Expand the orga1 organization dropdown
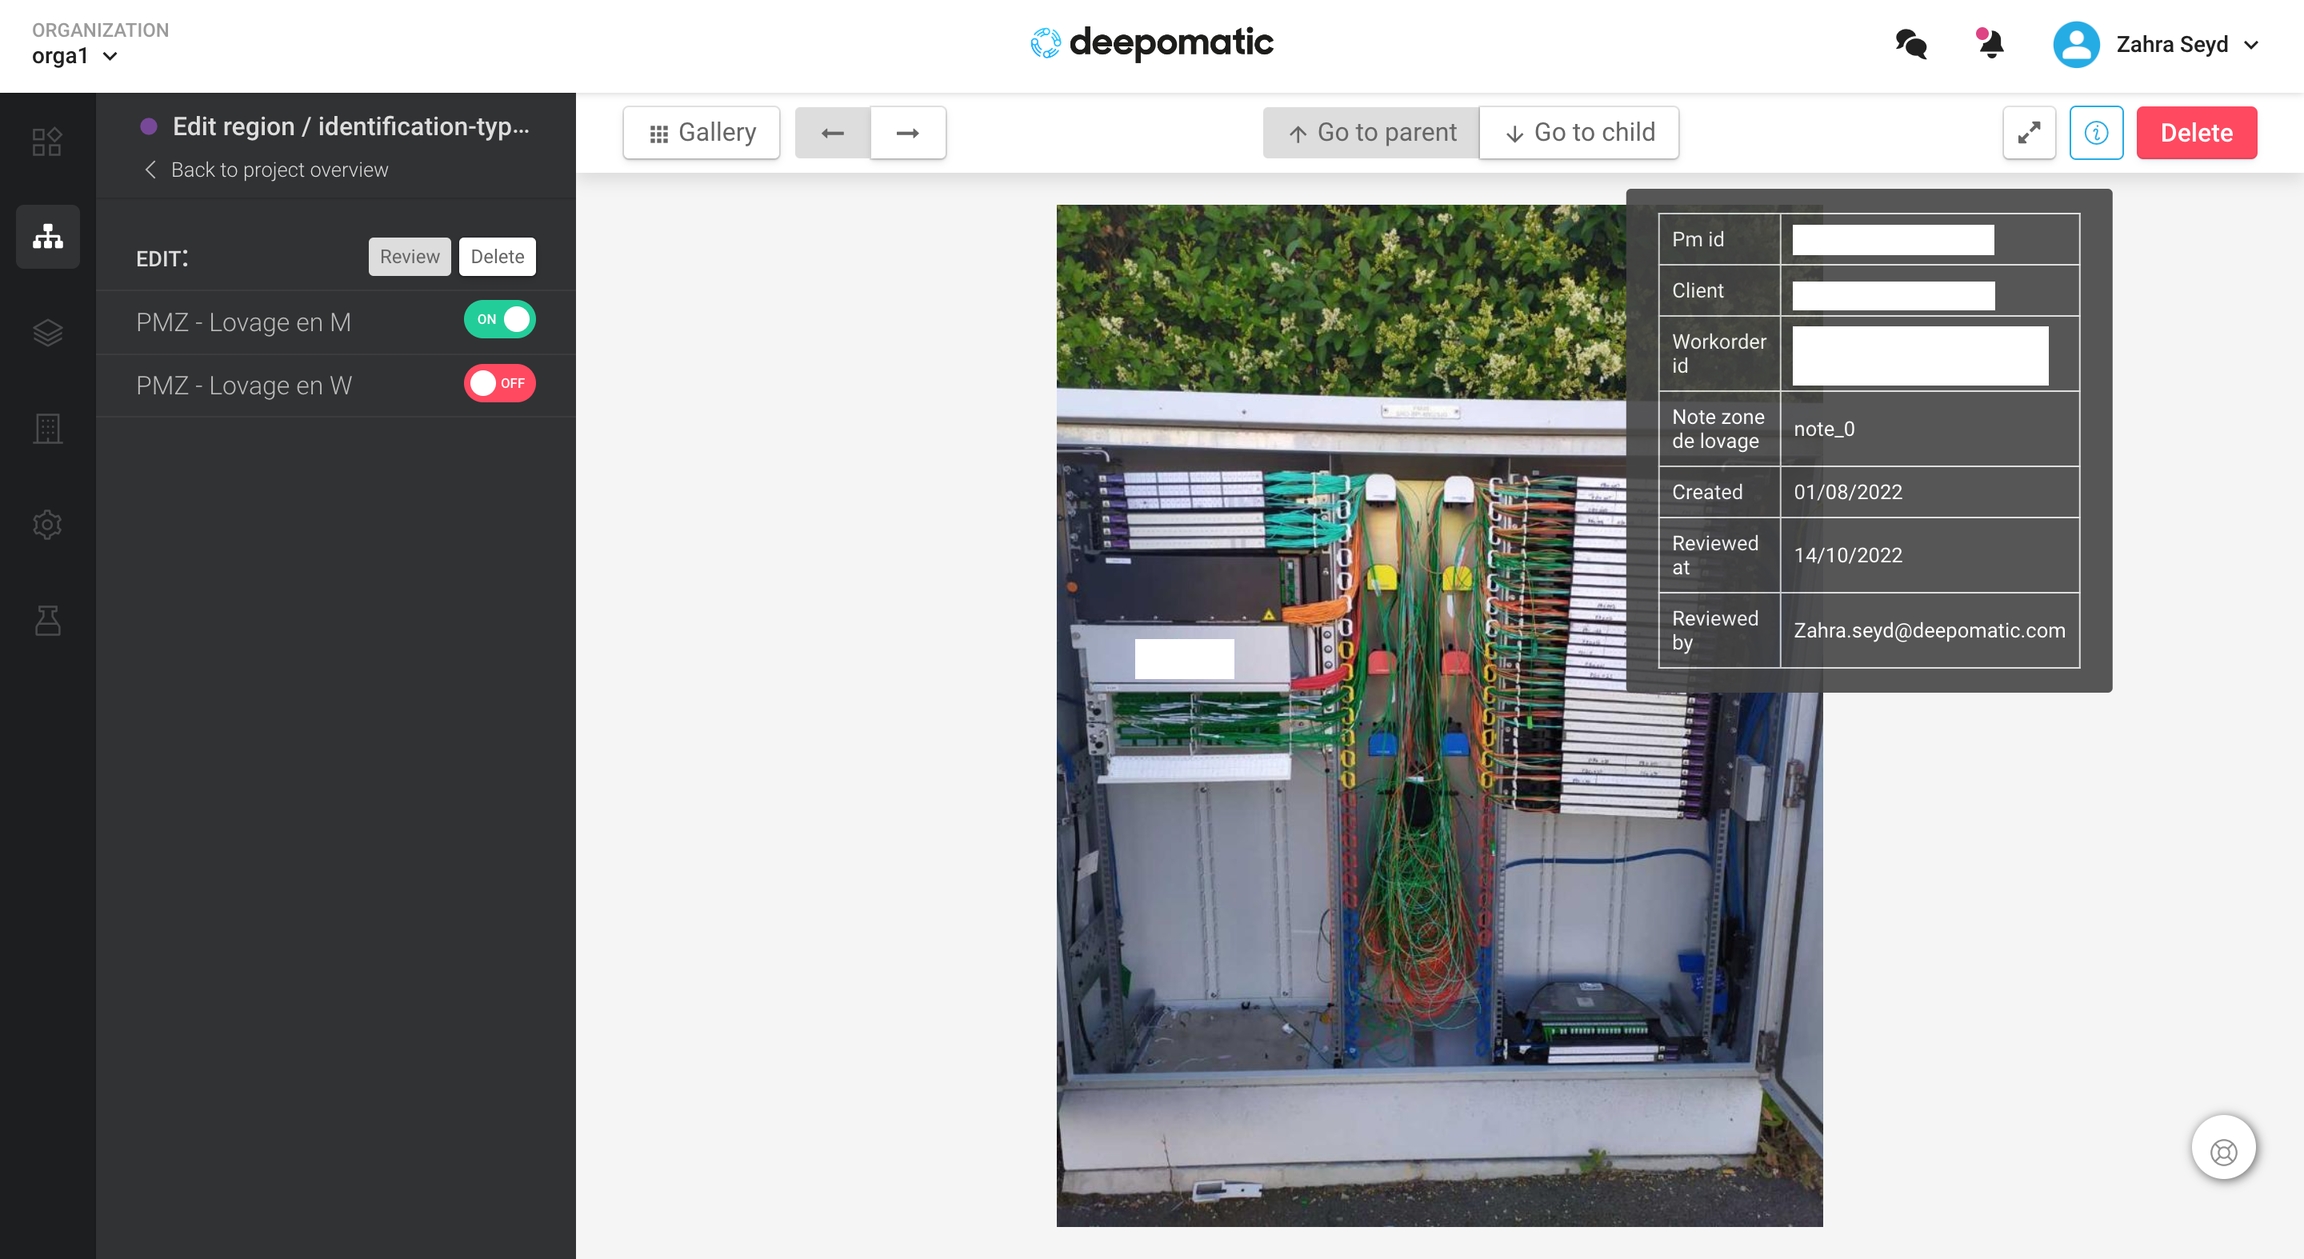The width and height of the screenshot is (2304, 1259). point(75,57)
